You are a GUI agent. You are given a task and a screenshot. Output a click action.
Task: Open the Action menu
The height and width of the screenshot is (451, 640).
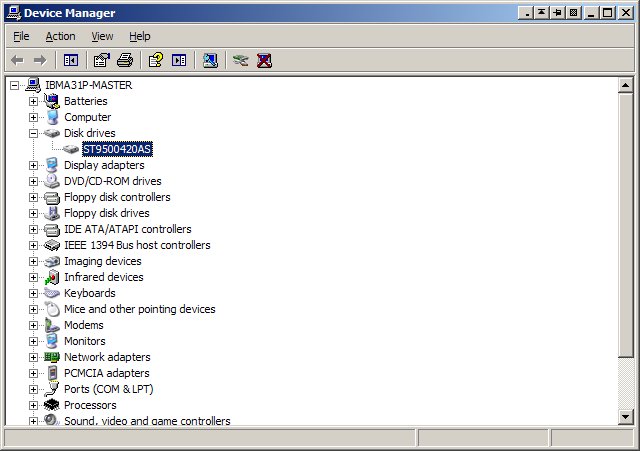[60, 36]
